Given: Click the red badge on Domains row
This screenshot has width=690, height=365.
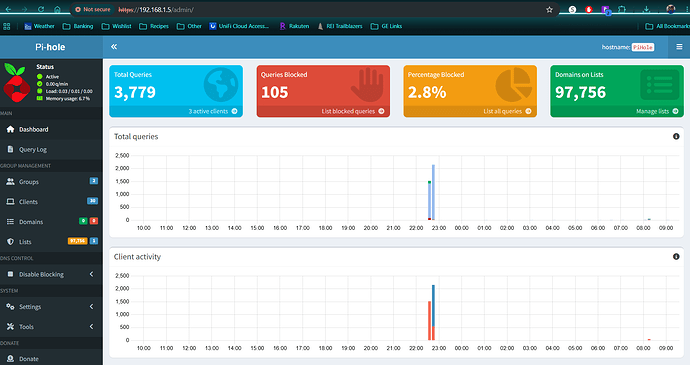Looking at the screenshot, I should coord(94,221).
